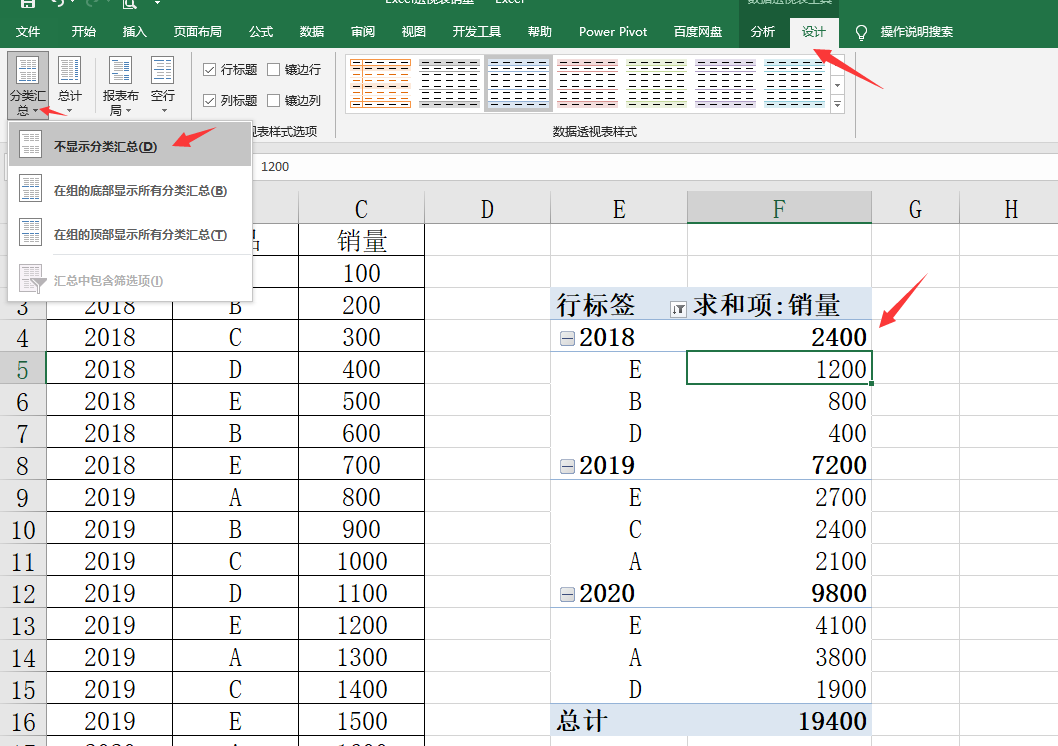Click icon beside 在组的底部显示所有分类汇总 entry

[31, 189]
